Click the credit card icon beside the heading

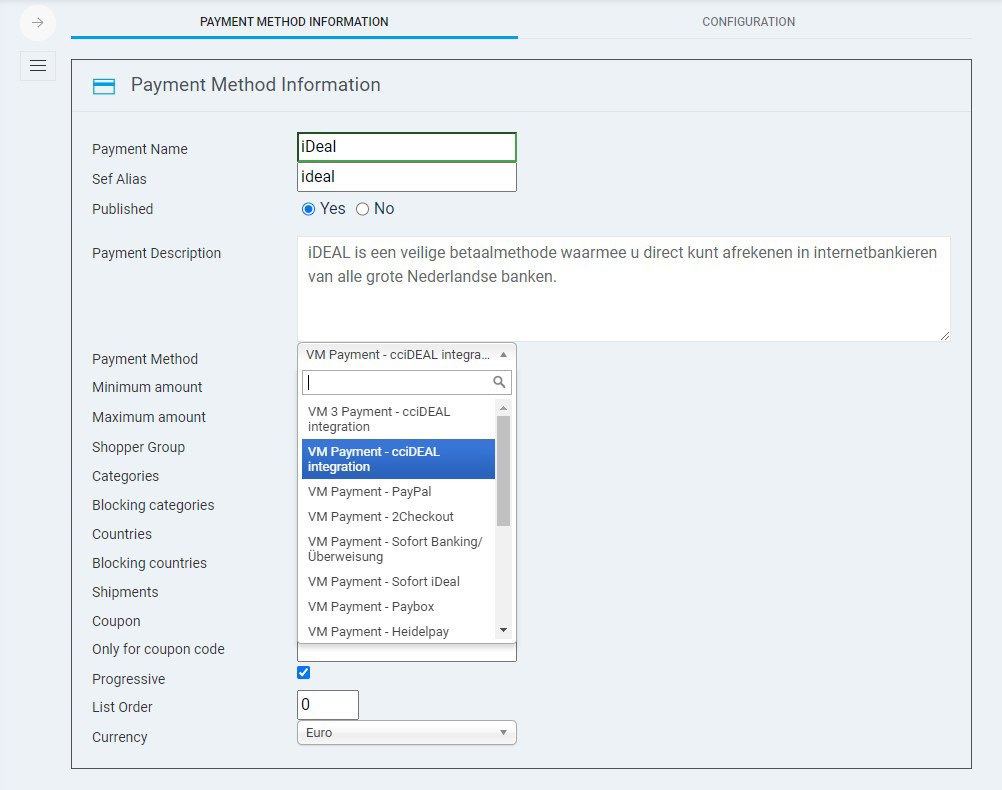104,86
